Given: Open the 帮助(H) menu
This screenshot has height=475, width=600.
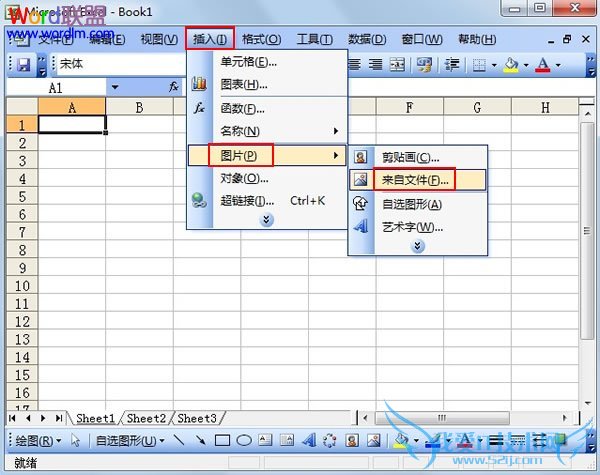Looking at the screenshot, I should 477,39.
